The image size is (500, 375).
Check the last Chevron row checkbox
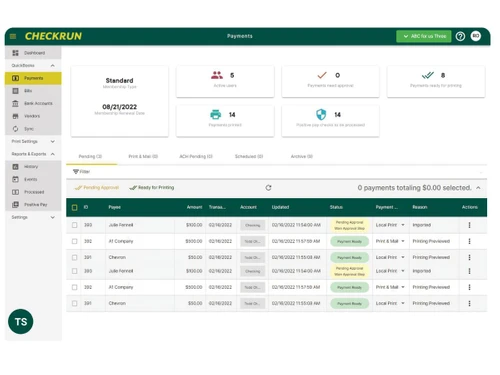pyautogui.click(x=75, y=303)
